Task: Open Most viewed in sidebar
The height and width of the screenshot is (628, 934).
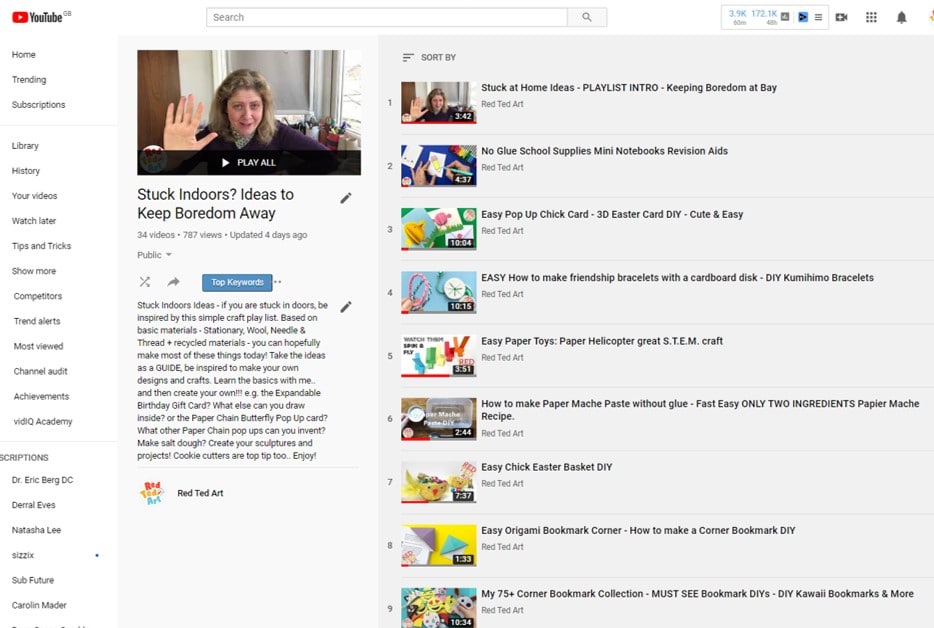Action: point(38,346)
